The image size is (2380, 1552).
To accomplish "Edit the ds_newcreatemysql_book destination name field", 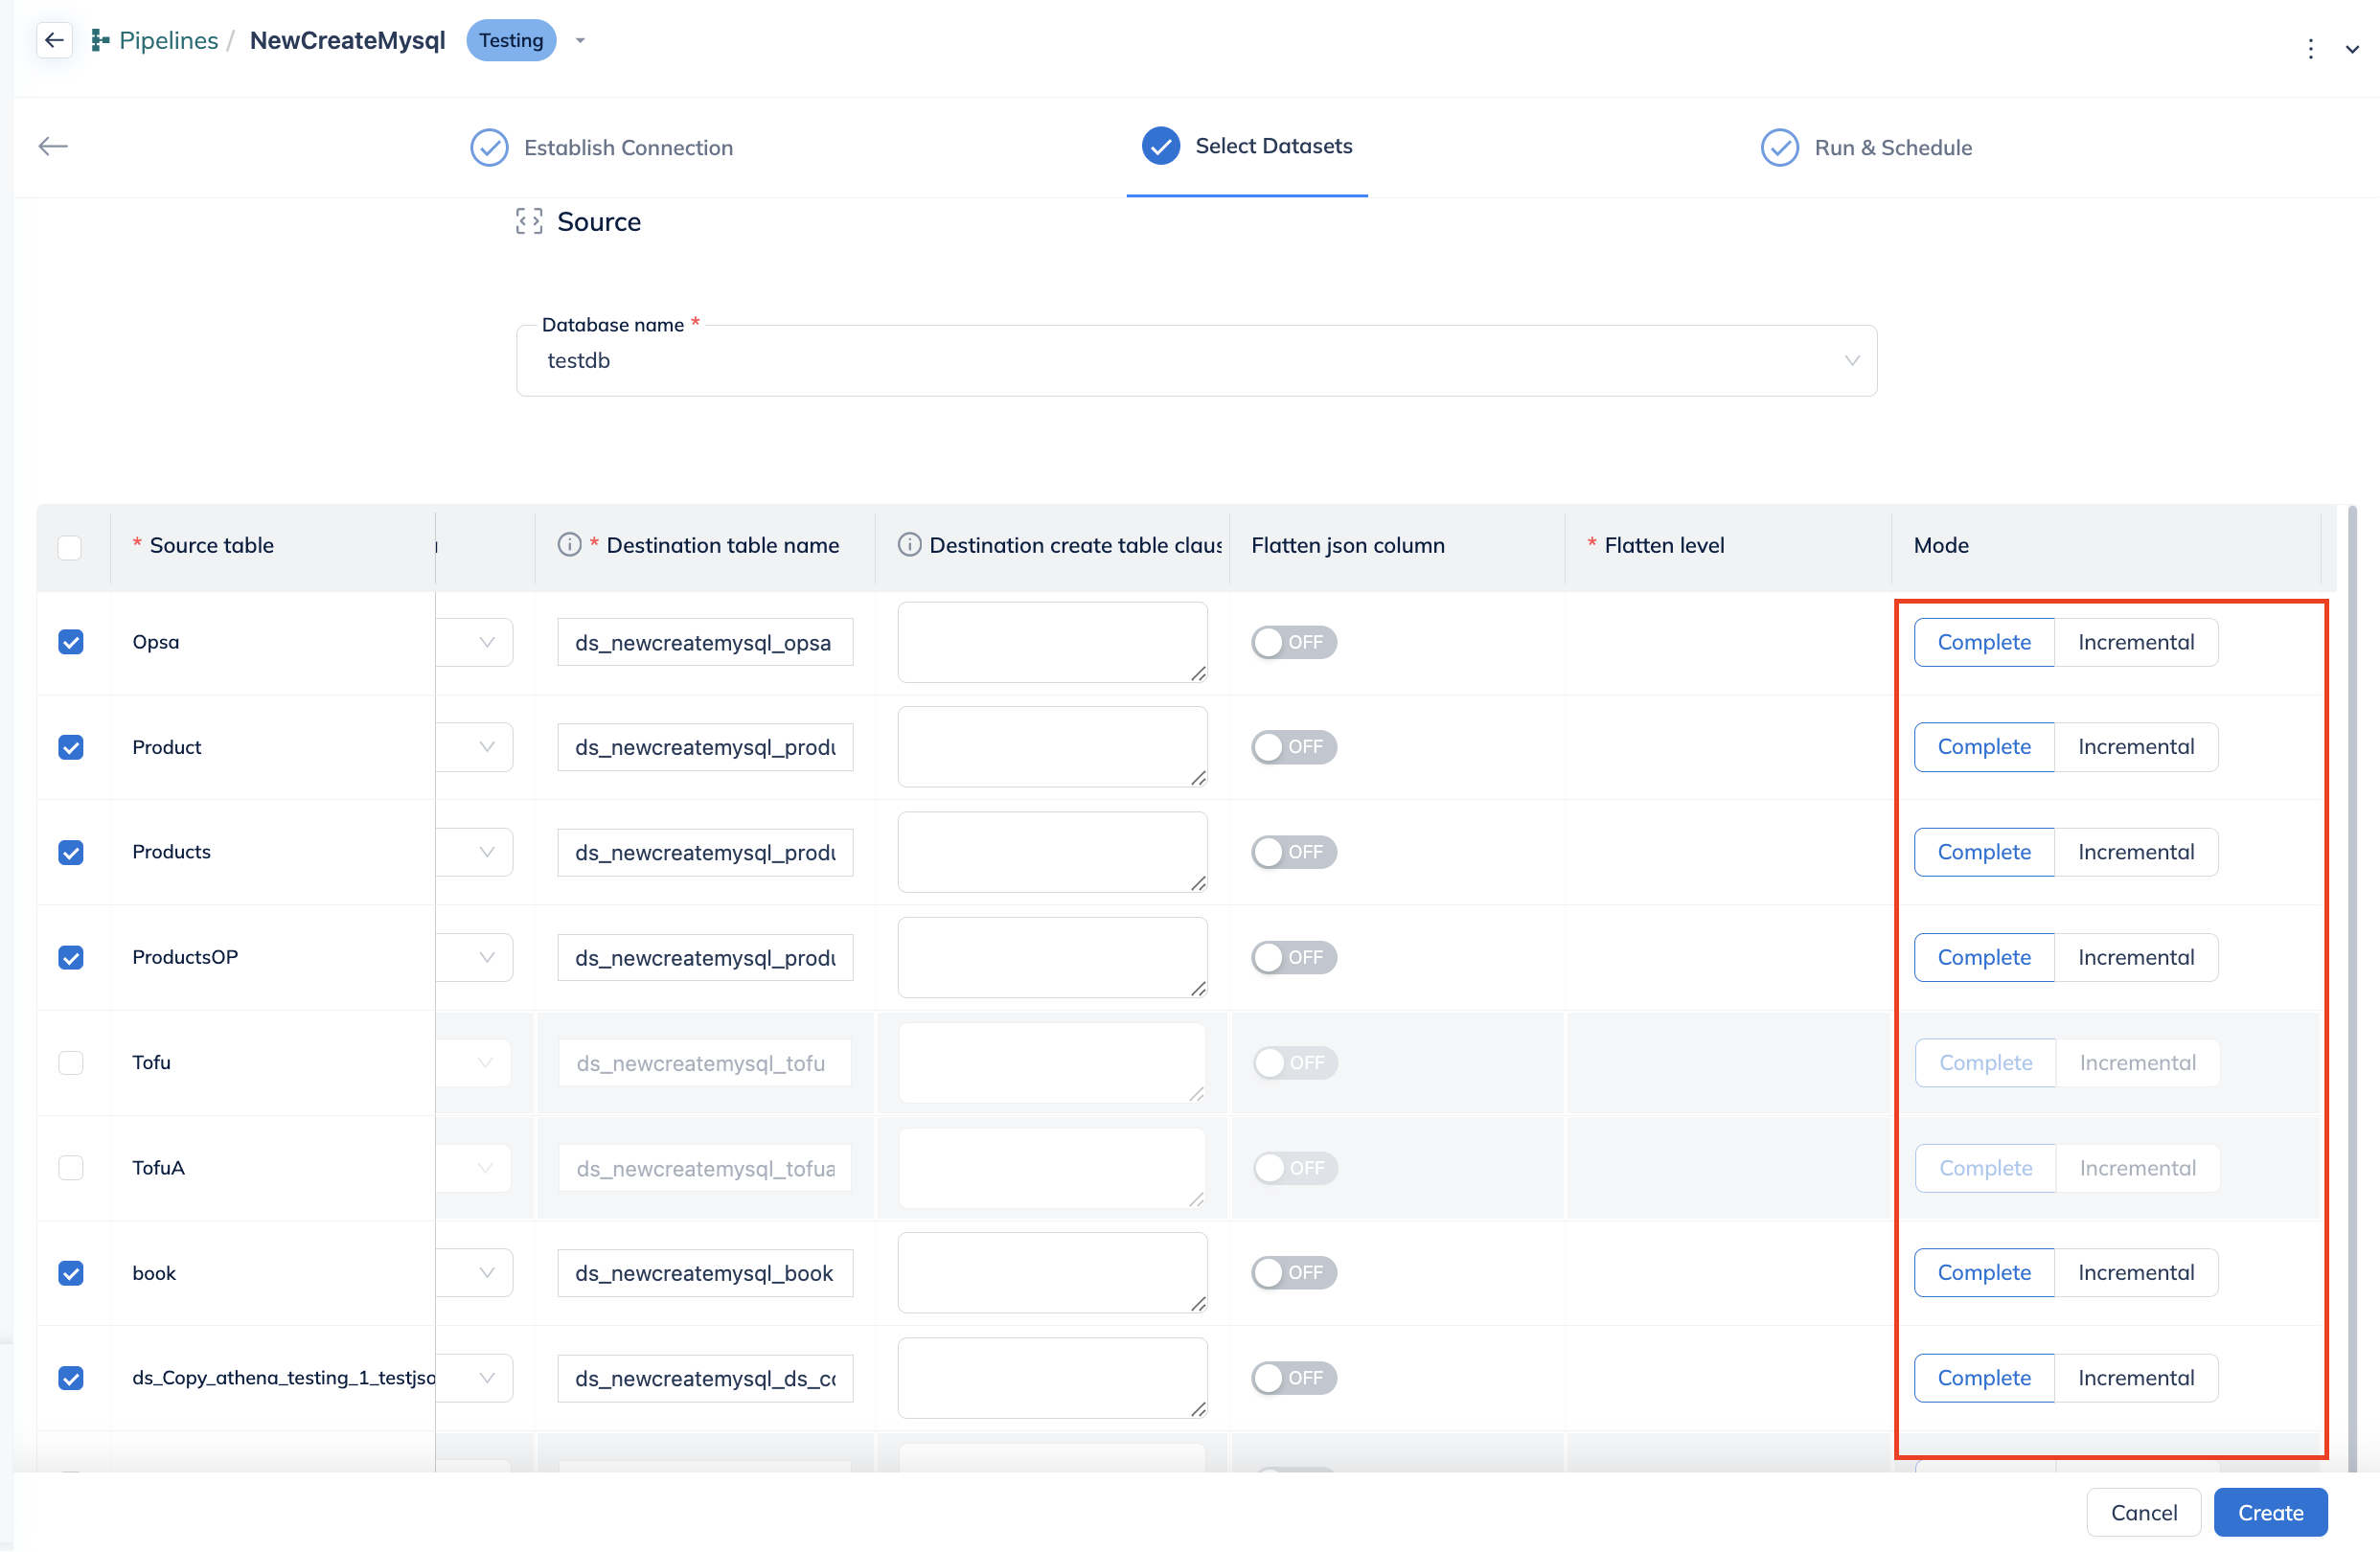I will coord(705,1273).
